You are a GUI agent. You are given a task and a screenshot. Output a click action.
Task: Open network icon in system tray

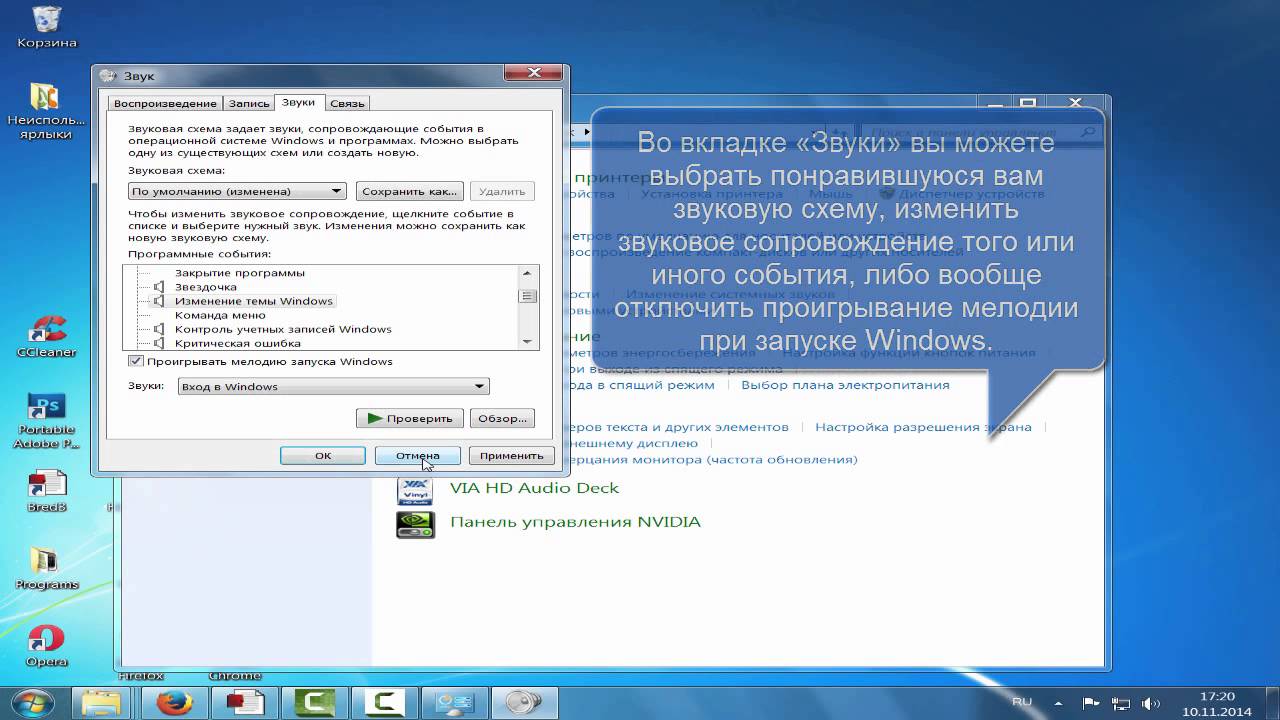[1122, 703]
